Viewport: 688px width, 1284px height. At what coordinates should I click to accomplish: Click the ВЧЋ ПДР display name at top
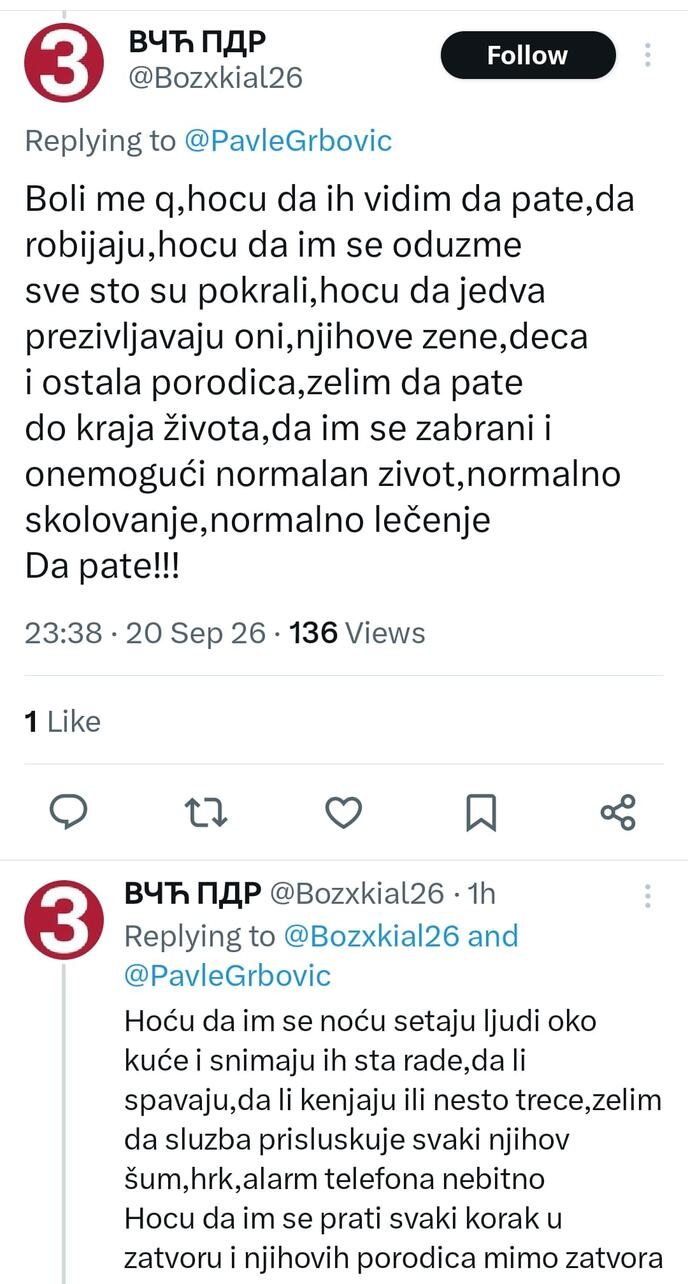click(x=197, y=41)
